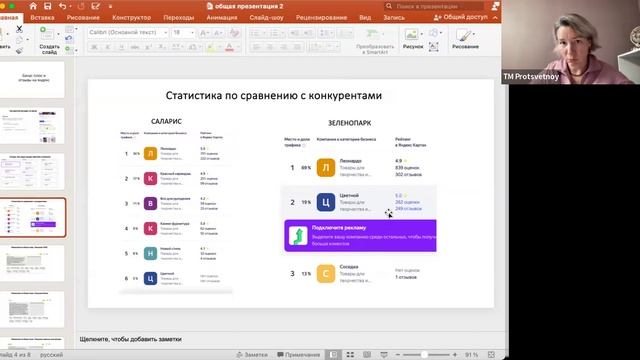Click the search in presentation field
Image resolution: width=640 pixels, height=360 pixels.
[x=435, y=6]
